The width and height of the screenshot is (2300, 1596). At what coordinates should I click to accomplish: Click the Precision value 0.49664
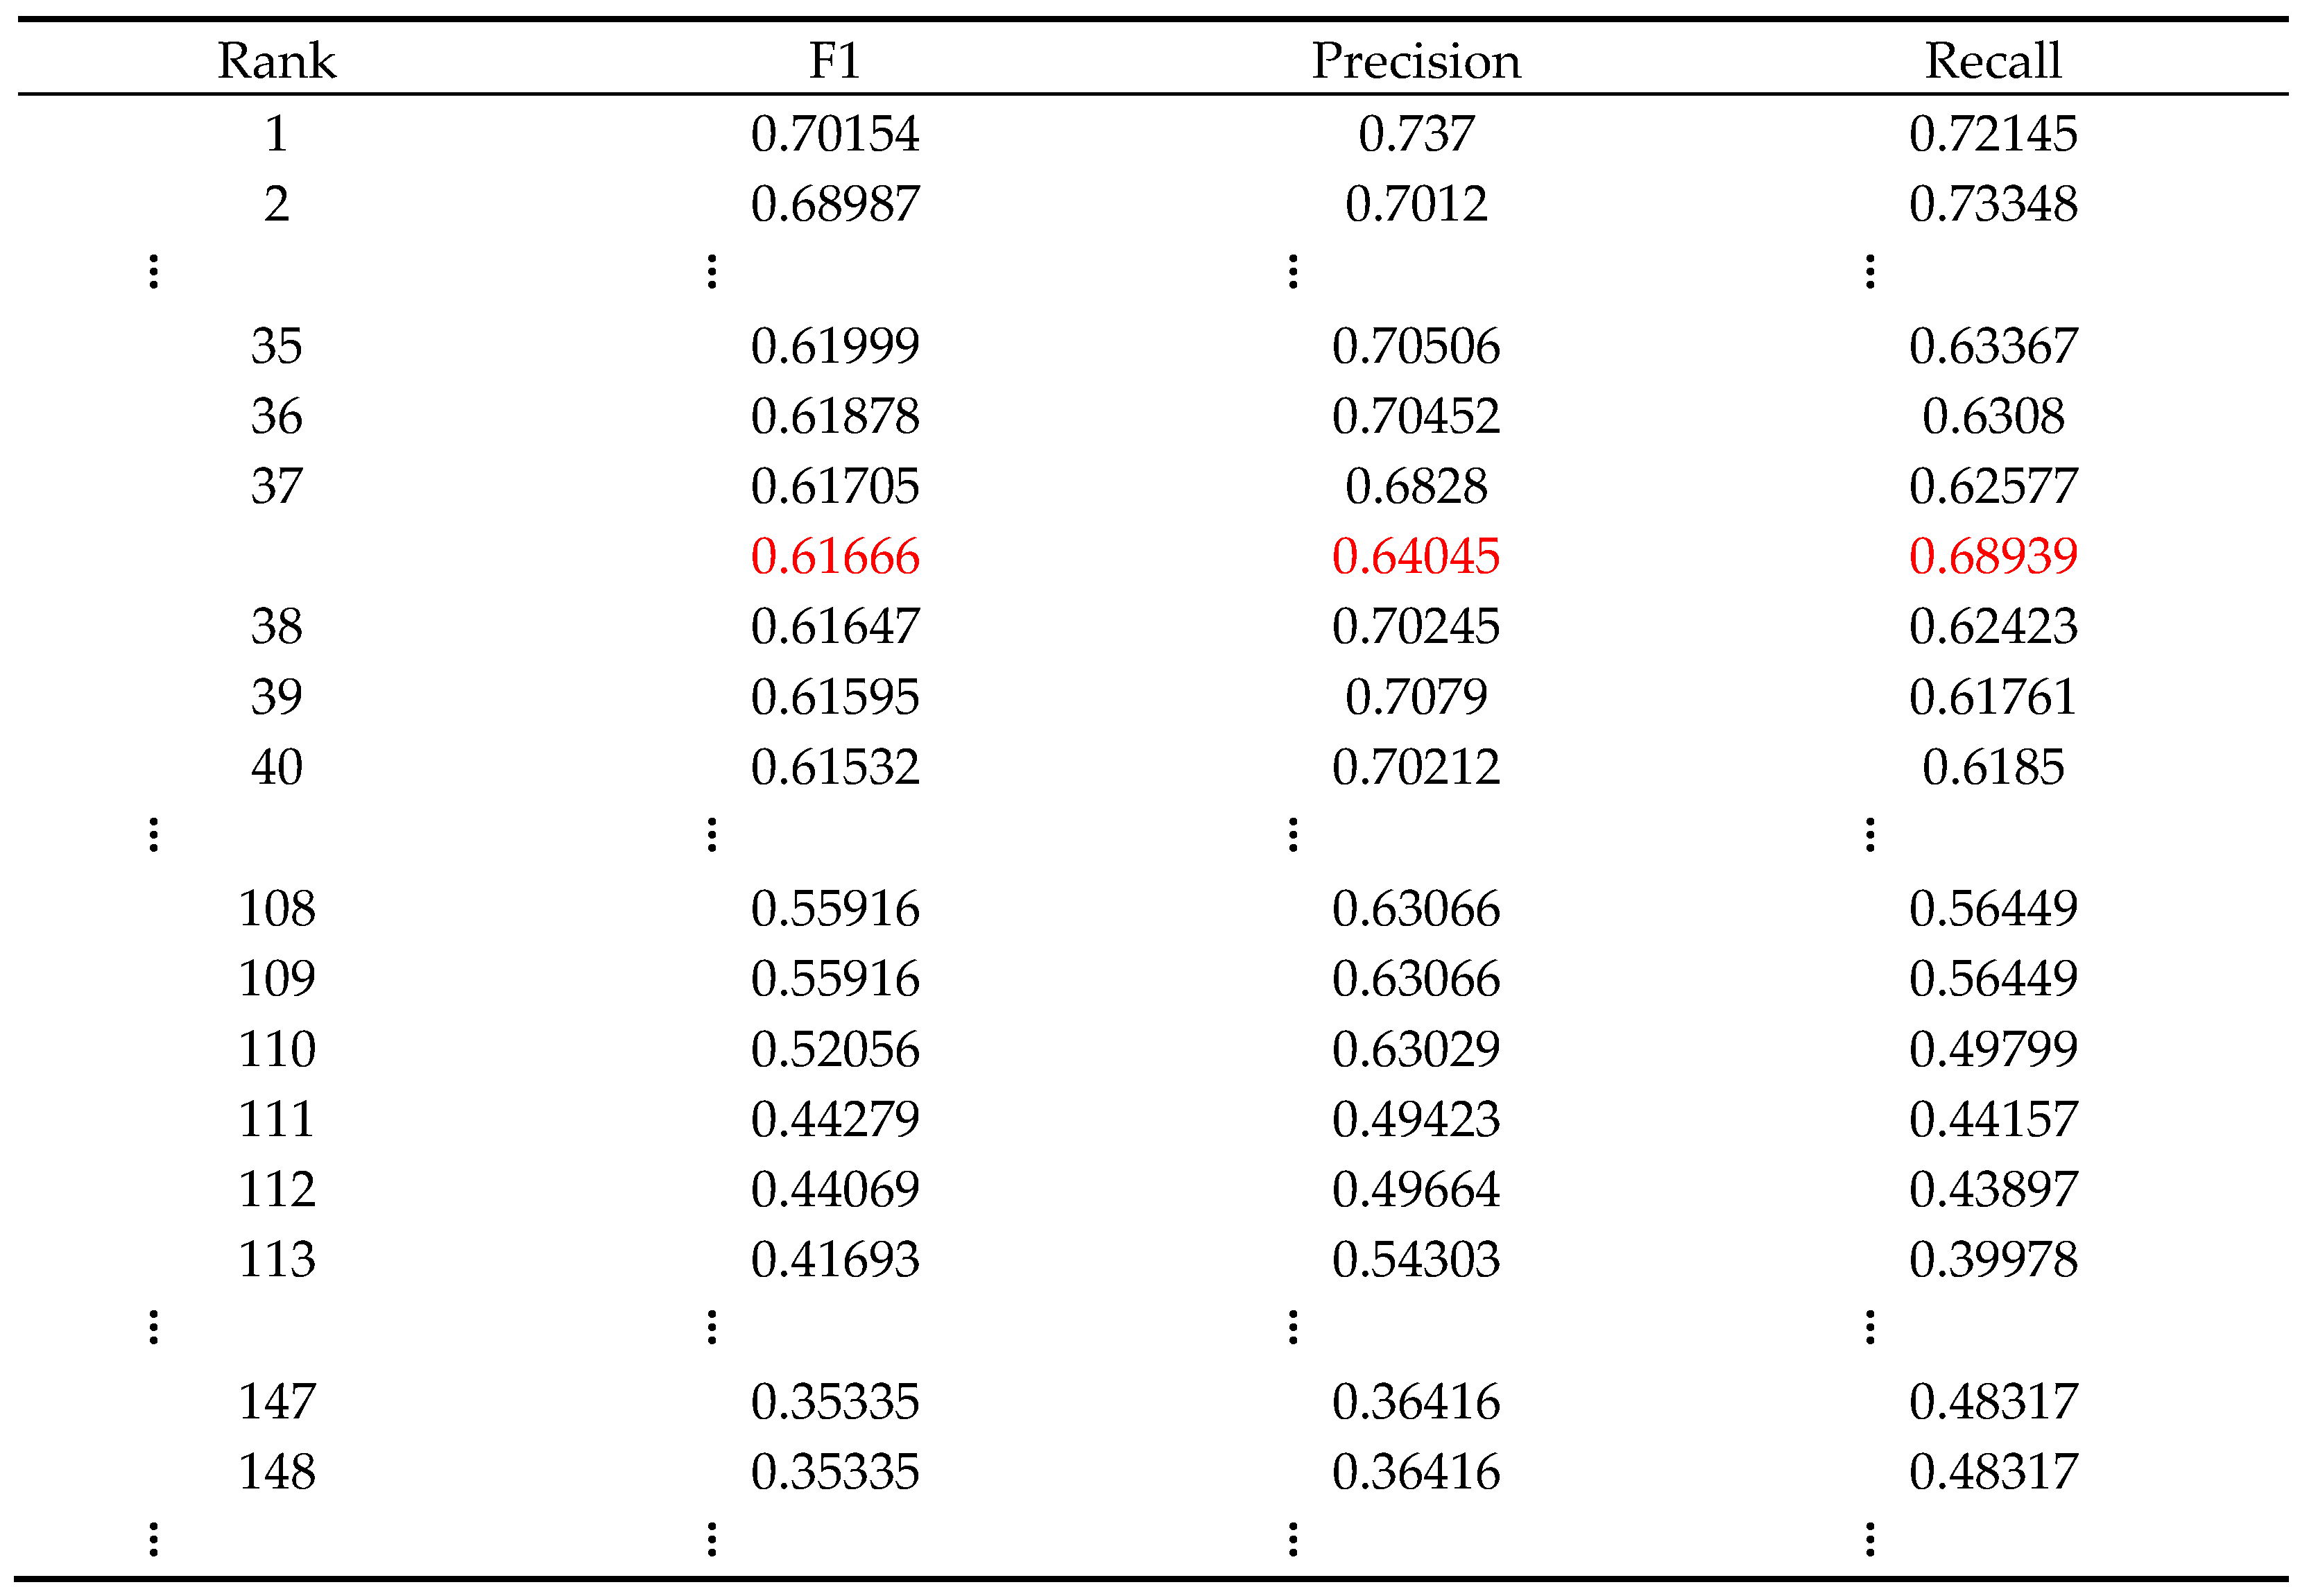1415,1189
